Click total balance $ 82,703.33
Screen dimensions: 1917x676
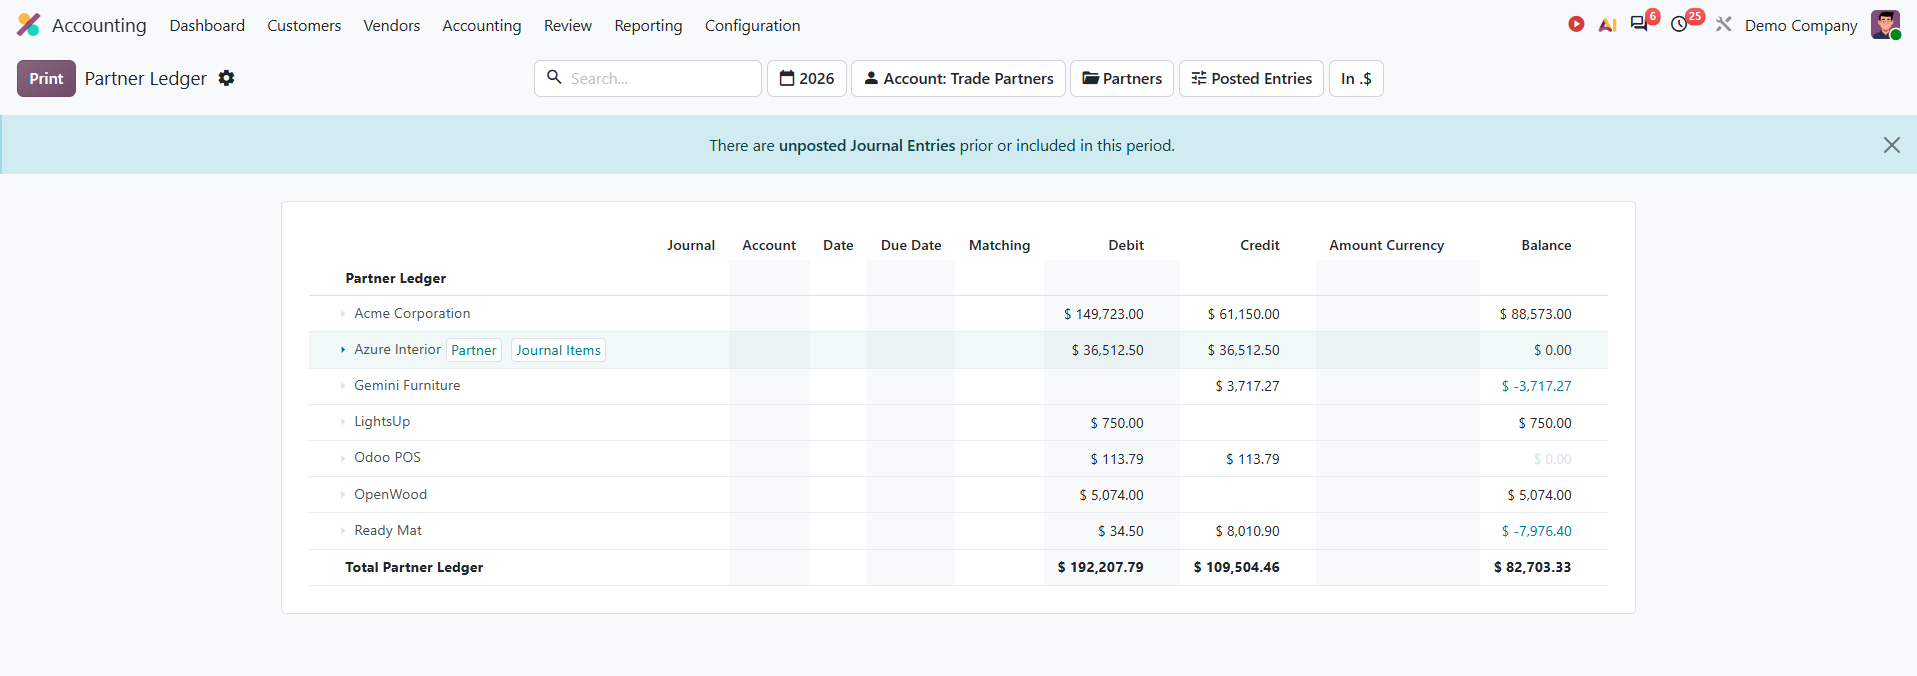click(x=1532, y=567)
